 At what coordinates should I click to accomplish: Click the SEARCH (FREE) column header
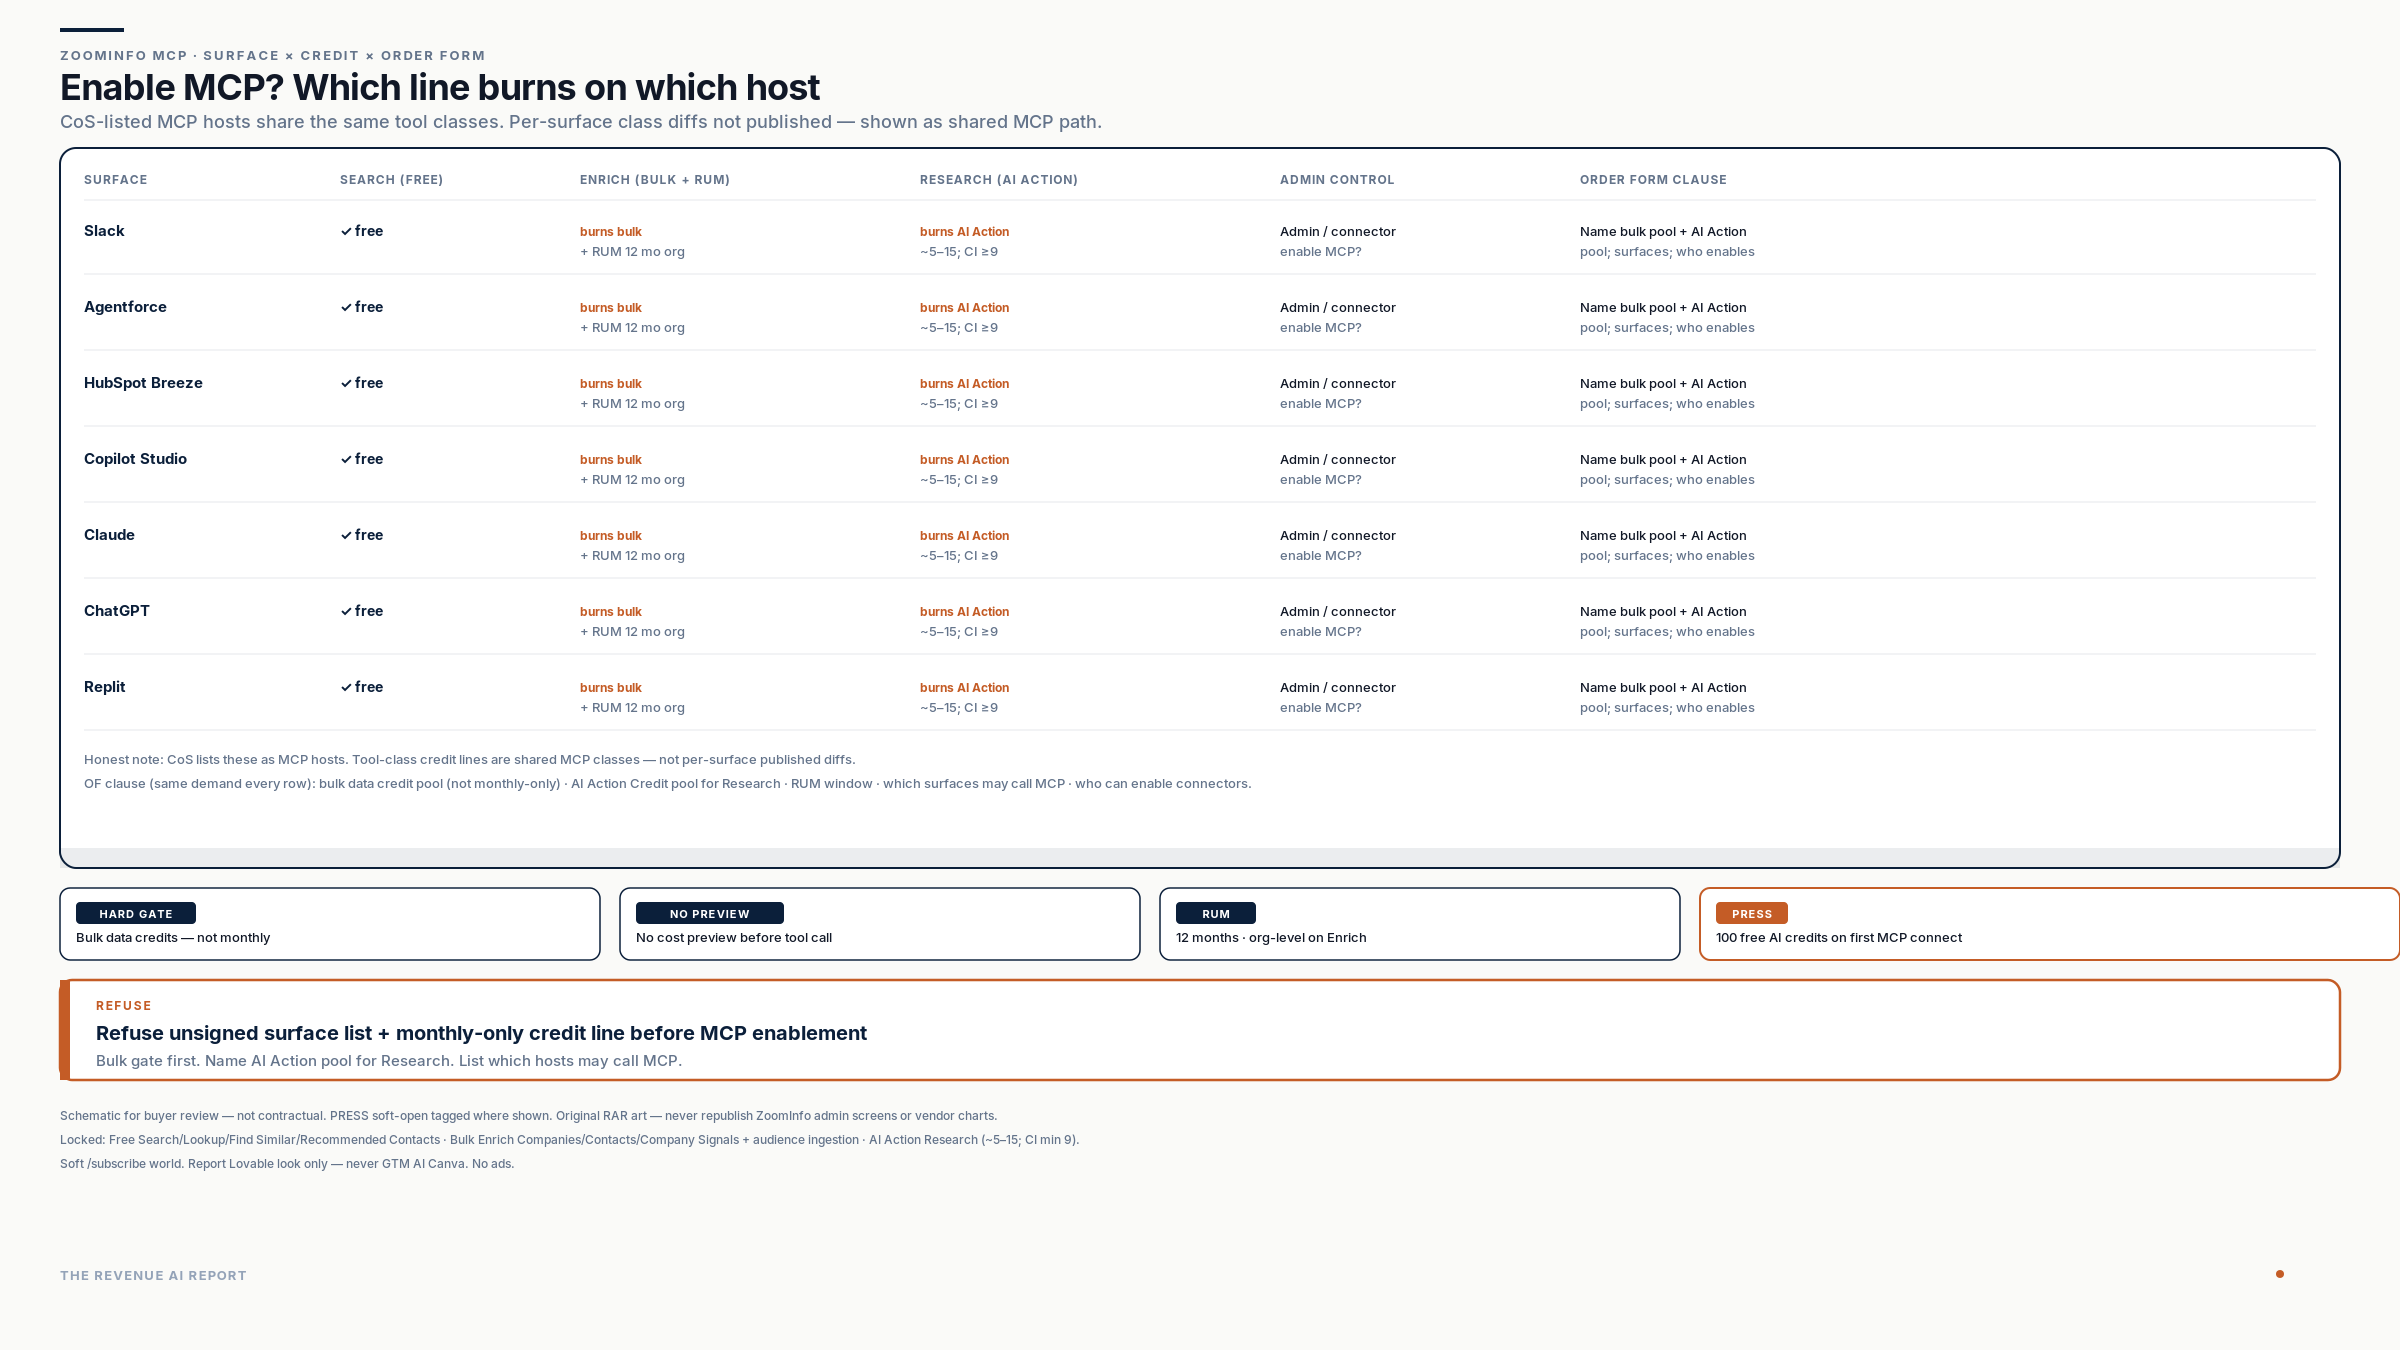pyautogui.click(x=391, y=180)
